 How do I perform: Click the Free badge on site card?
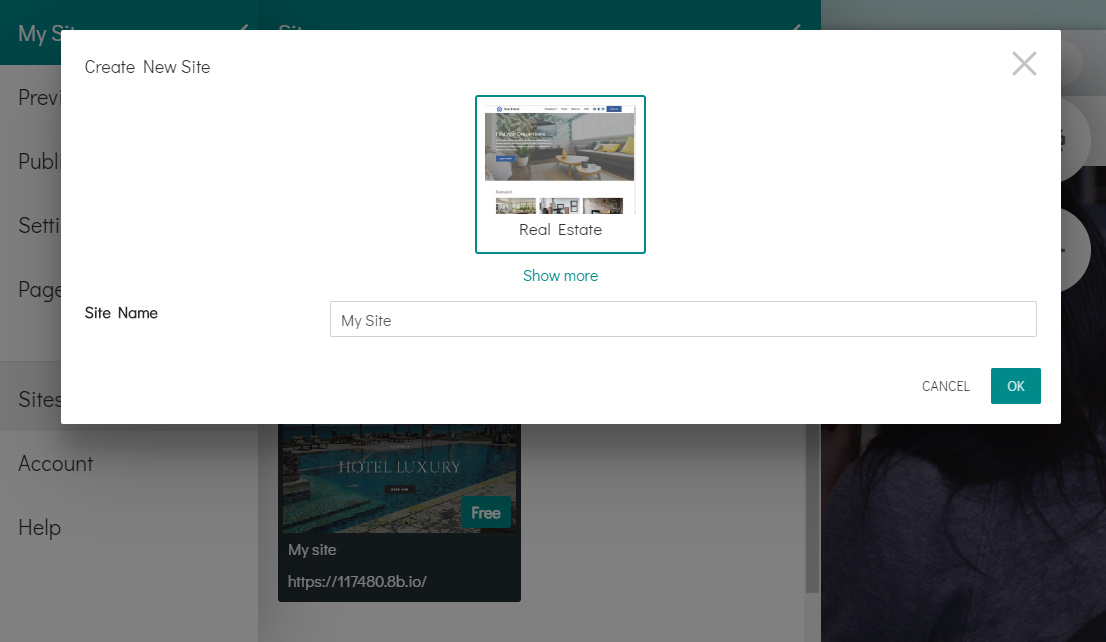486,513
